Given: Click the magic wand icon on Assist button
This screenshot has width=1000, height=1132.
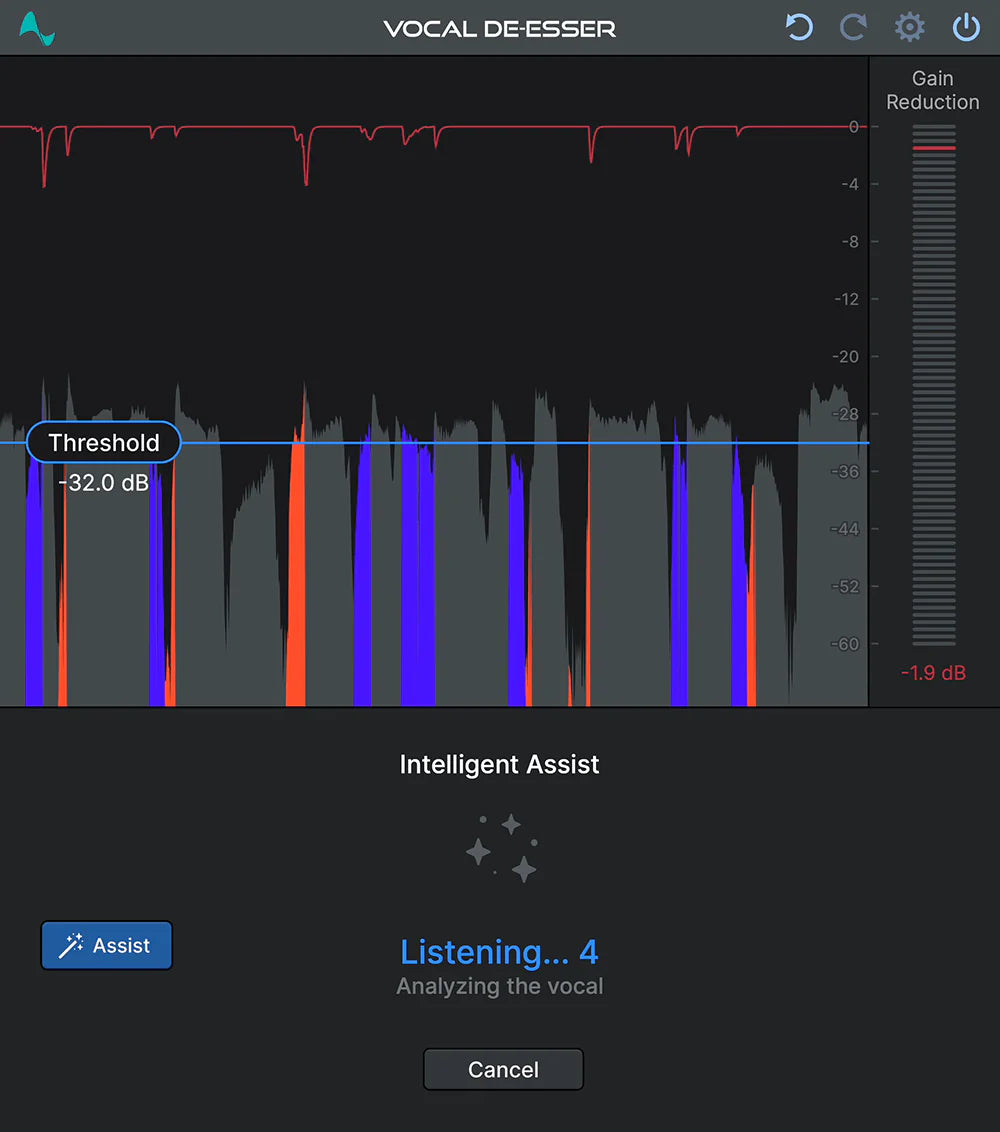Looking at the screenshot, I should click(68, 944).
